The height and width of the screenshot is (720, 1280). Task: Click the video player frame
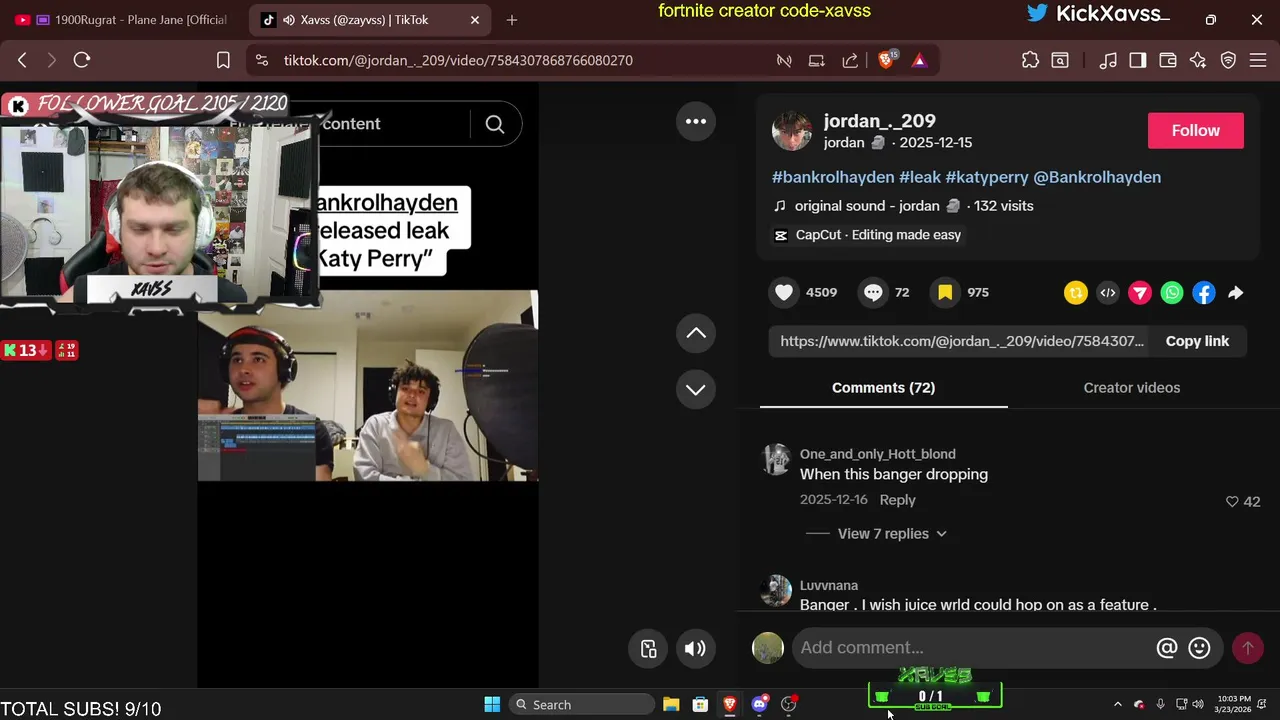pos(368,386)
